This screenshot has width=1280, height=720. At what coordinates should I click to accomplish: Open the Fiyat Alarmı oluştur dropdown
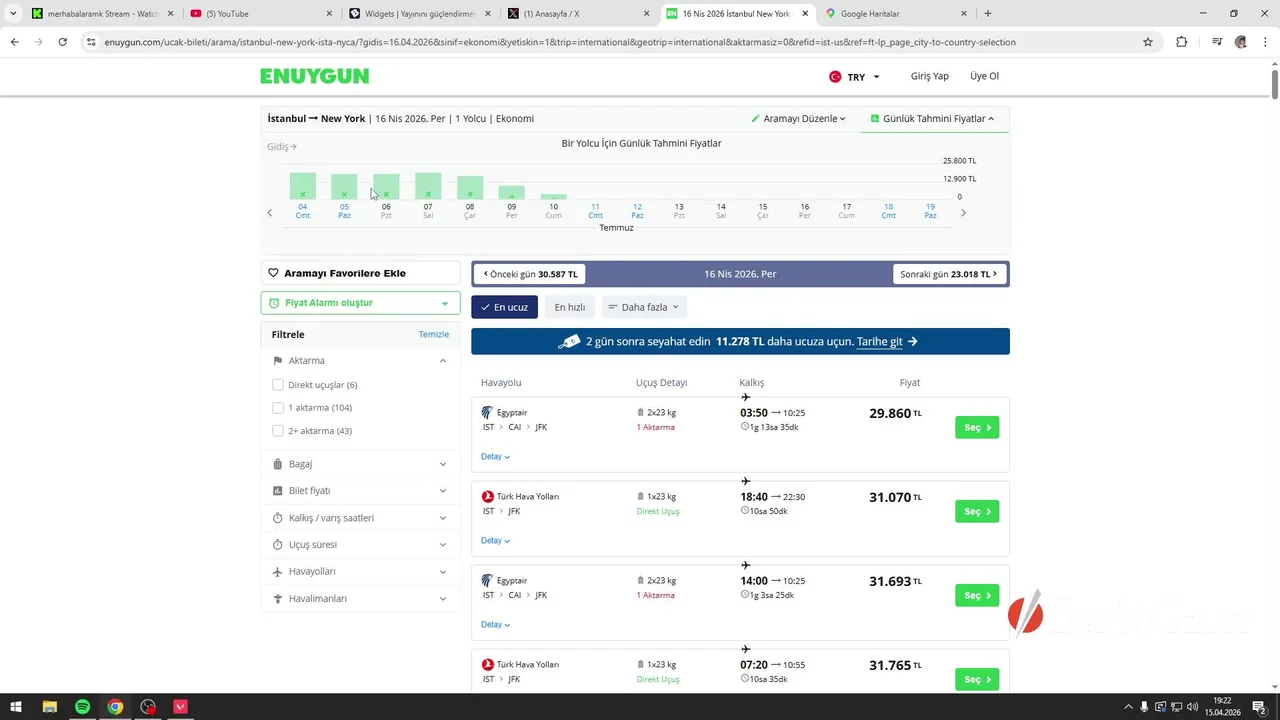coord(360,303)
